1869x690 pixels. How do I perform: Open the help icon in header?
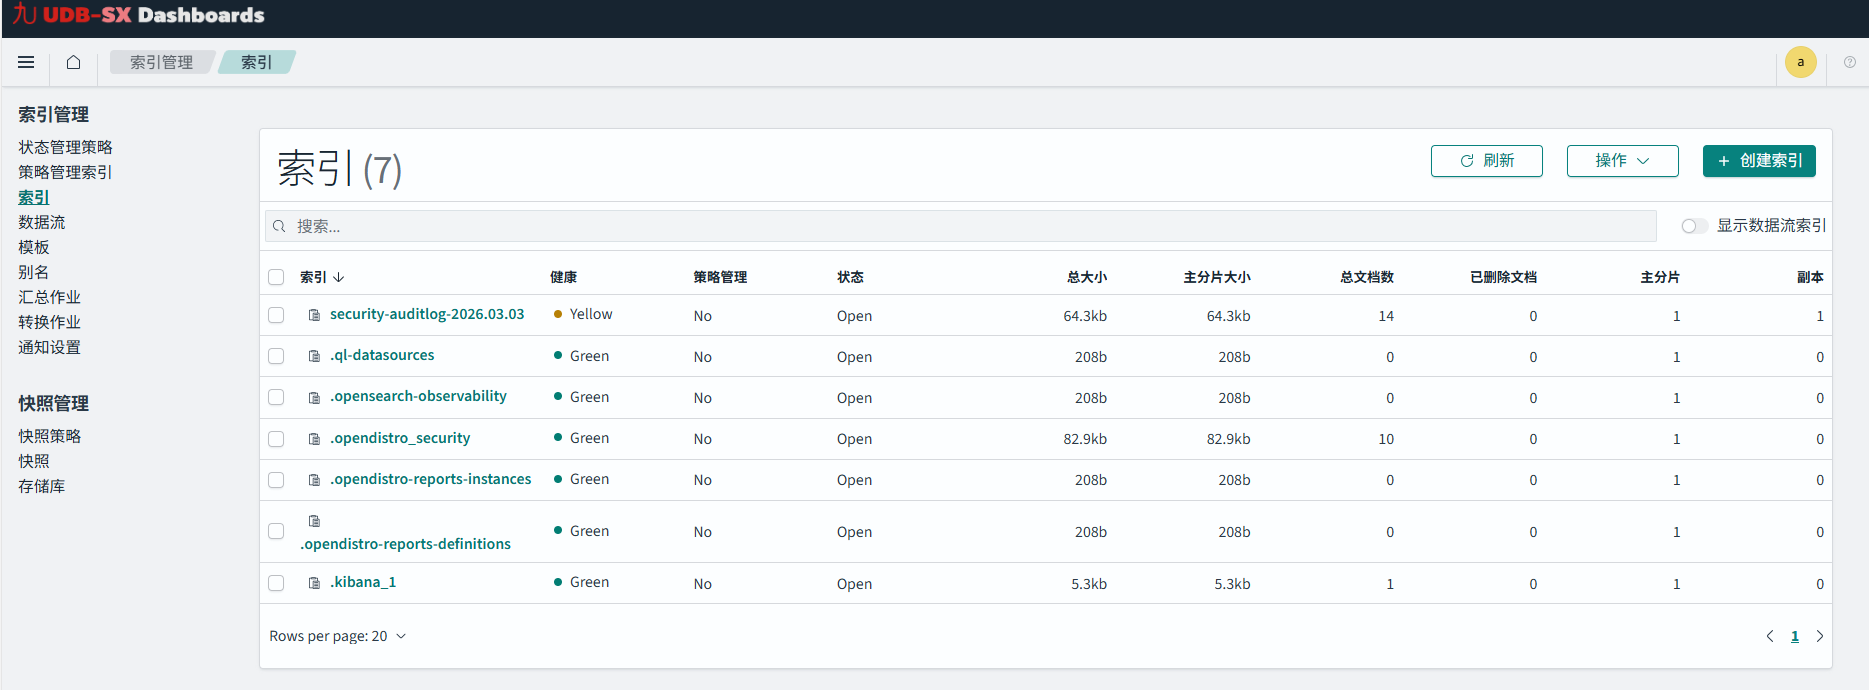(x=1849, y=62)
